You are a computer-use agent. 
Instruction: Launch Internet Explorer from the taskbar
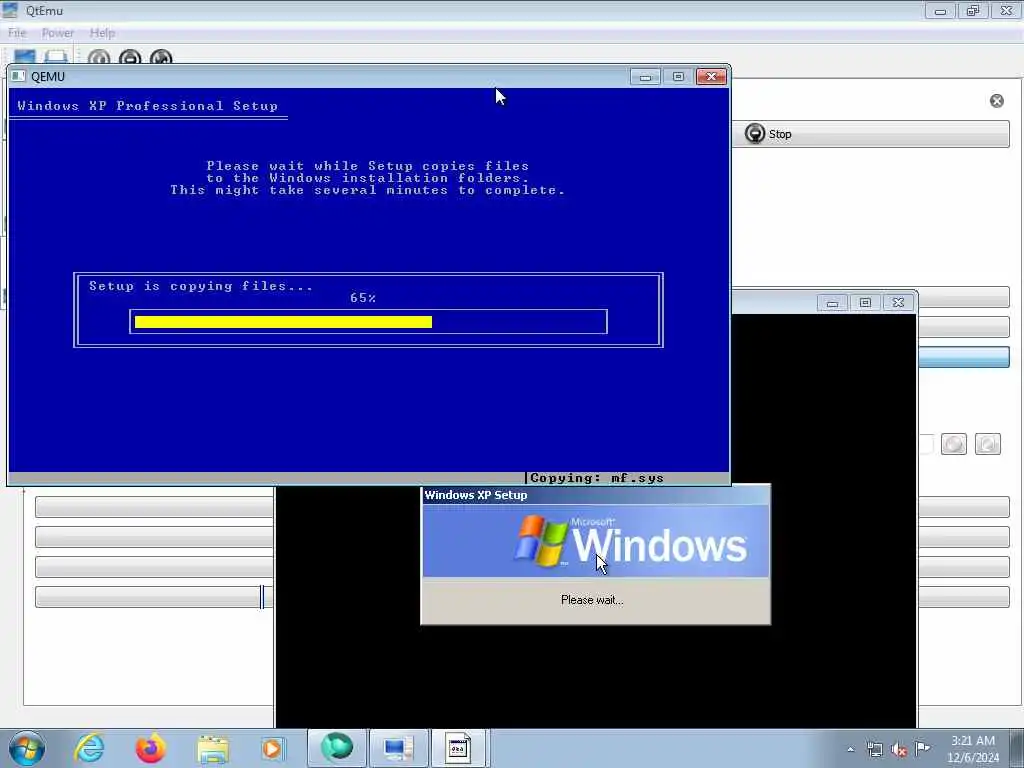coord(89,748)
